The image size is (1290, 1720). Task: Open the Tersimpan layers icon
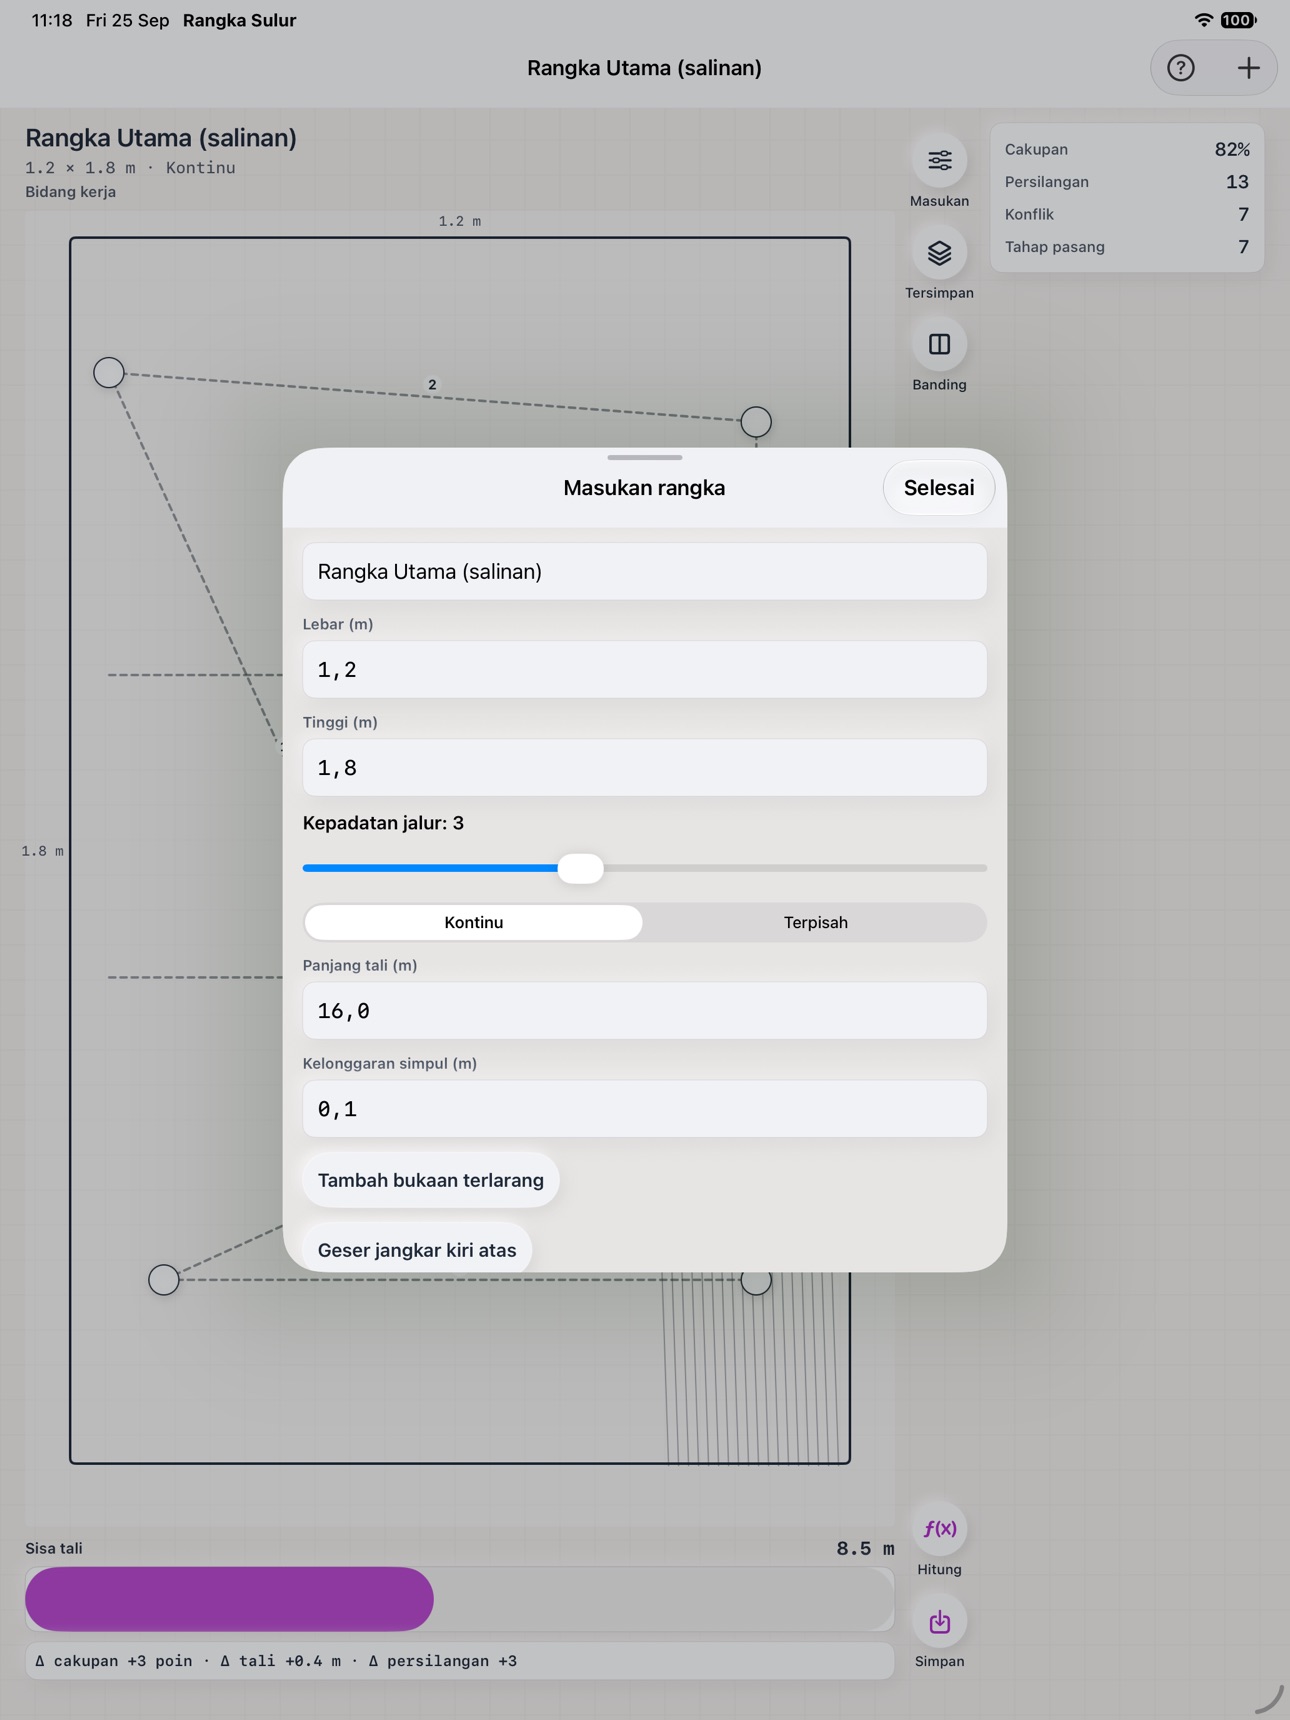[939, 252]
